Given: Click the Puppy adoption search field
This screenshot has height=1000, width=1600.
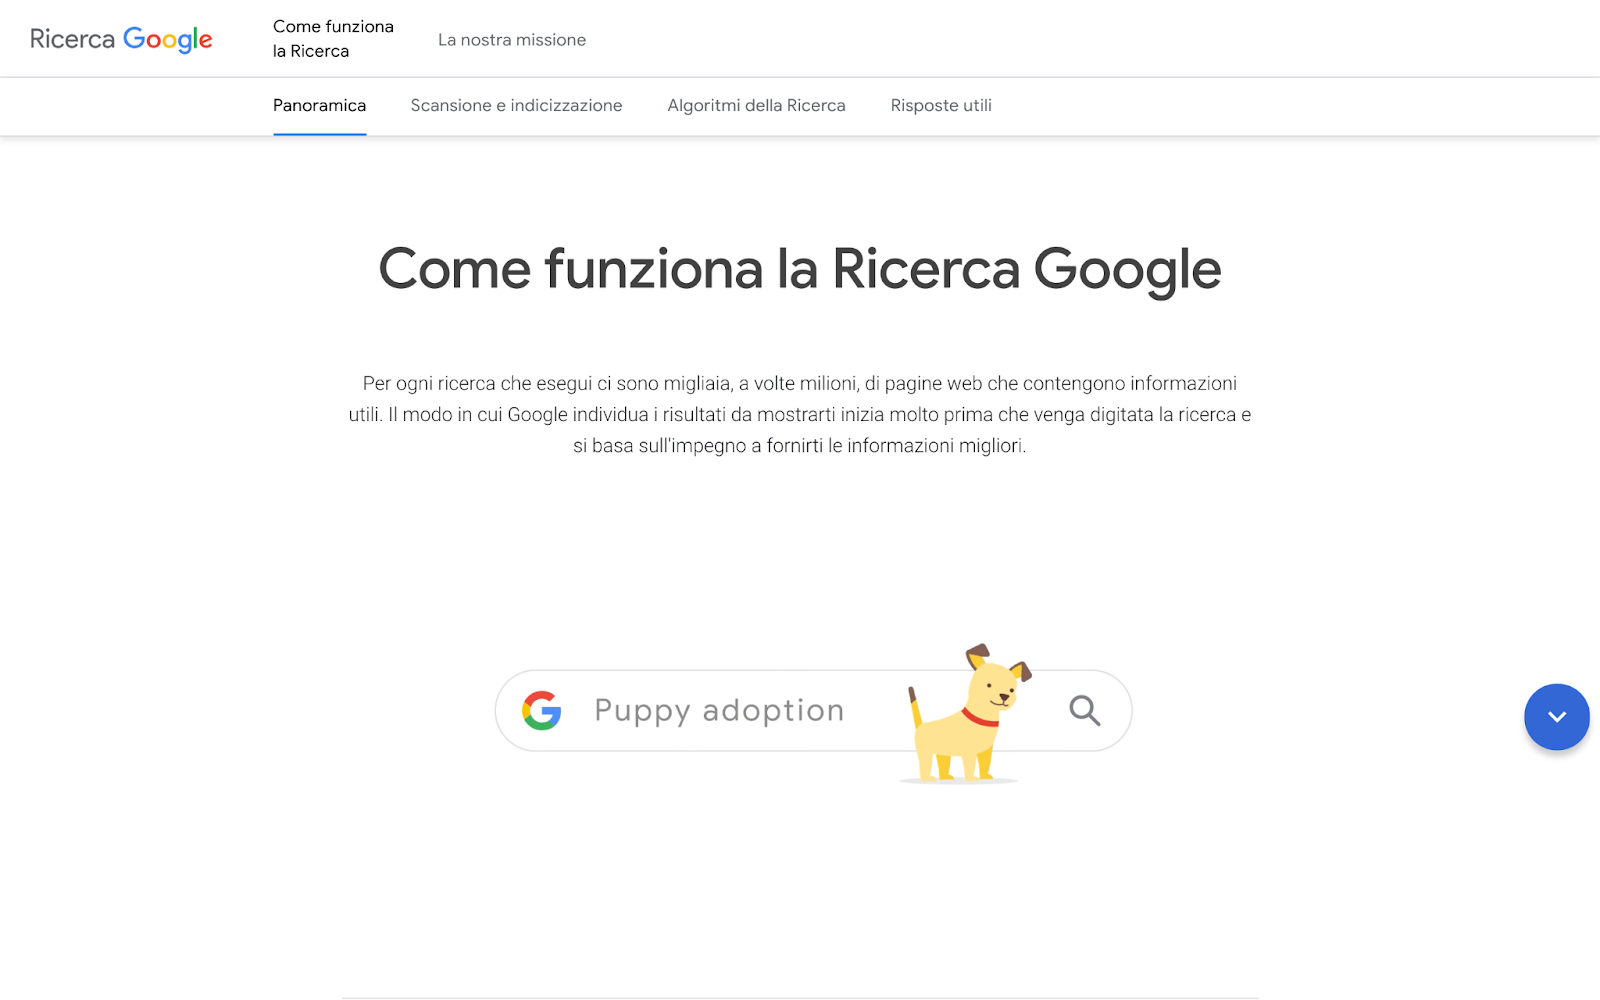Looking at the screenshot, I should tap(813, 710).
